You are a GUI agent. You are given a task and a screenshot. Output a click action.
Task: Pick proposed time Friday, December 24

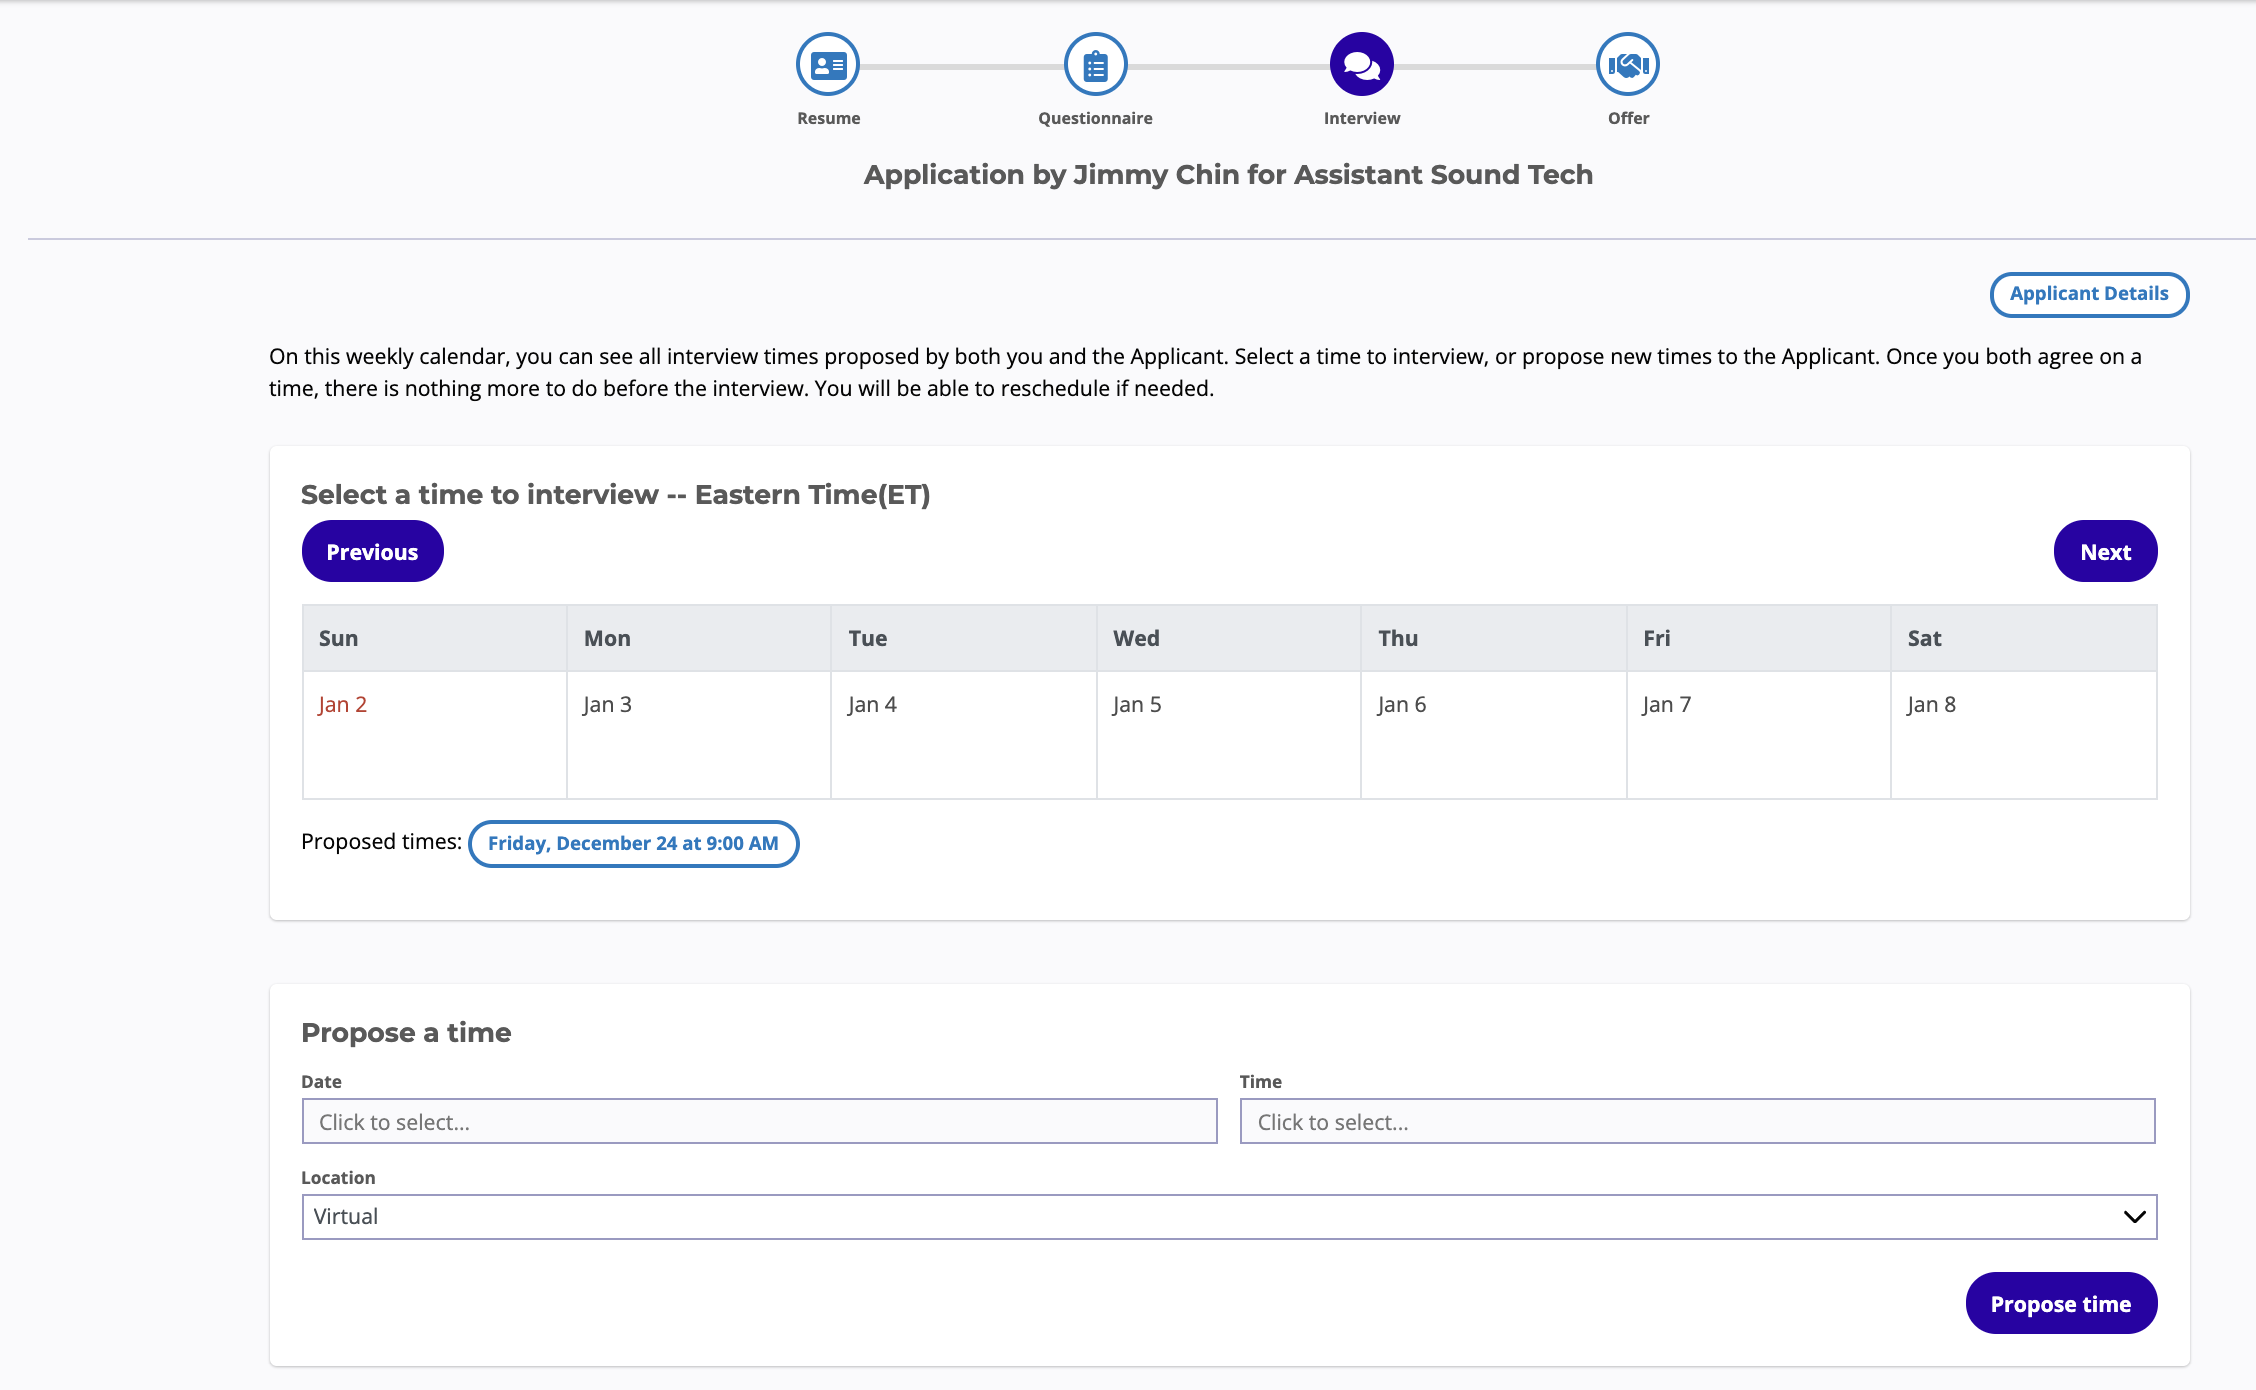point(633,843)
